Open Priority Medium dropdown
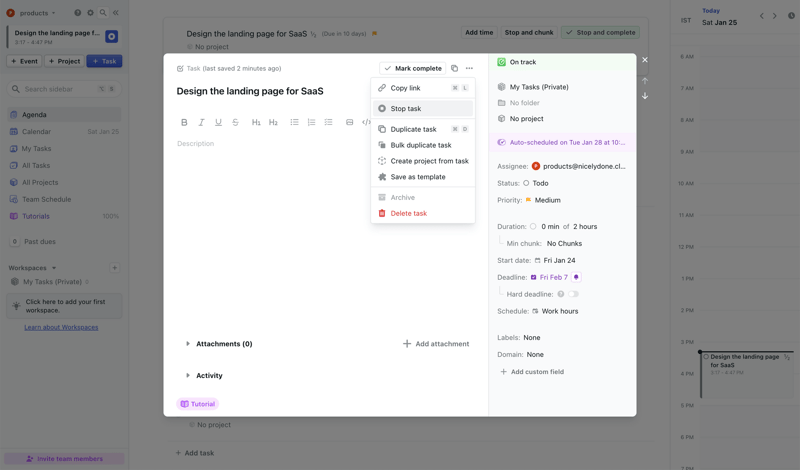 [x=543, y=200]
